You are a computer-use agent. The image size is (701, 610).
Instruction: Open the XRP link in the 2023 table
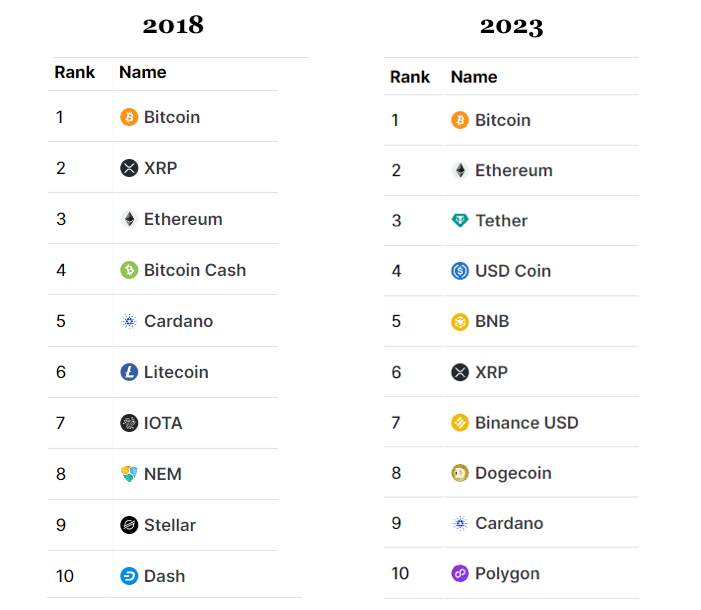[x=491, y=372]
